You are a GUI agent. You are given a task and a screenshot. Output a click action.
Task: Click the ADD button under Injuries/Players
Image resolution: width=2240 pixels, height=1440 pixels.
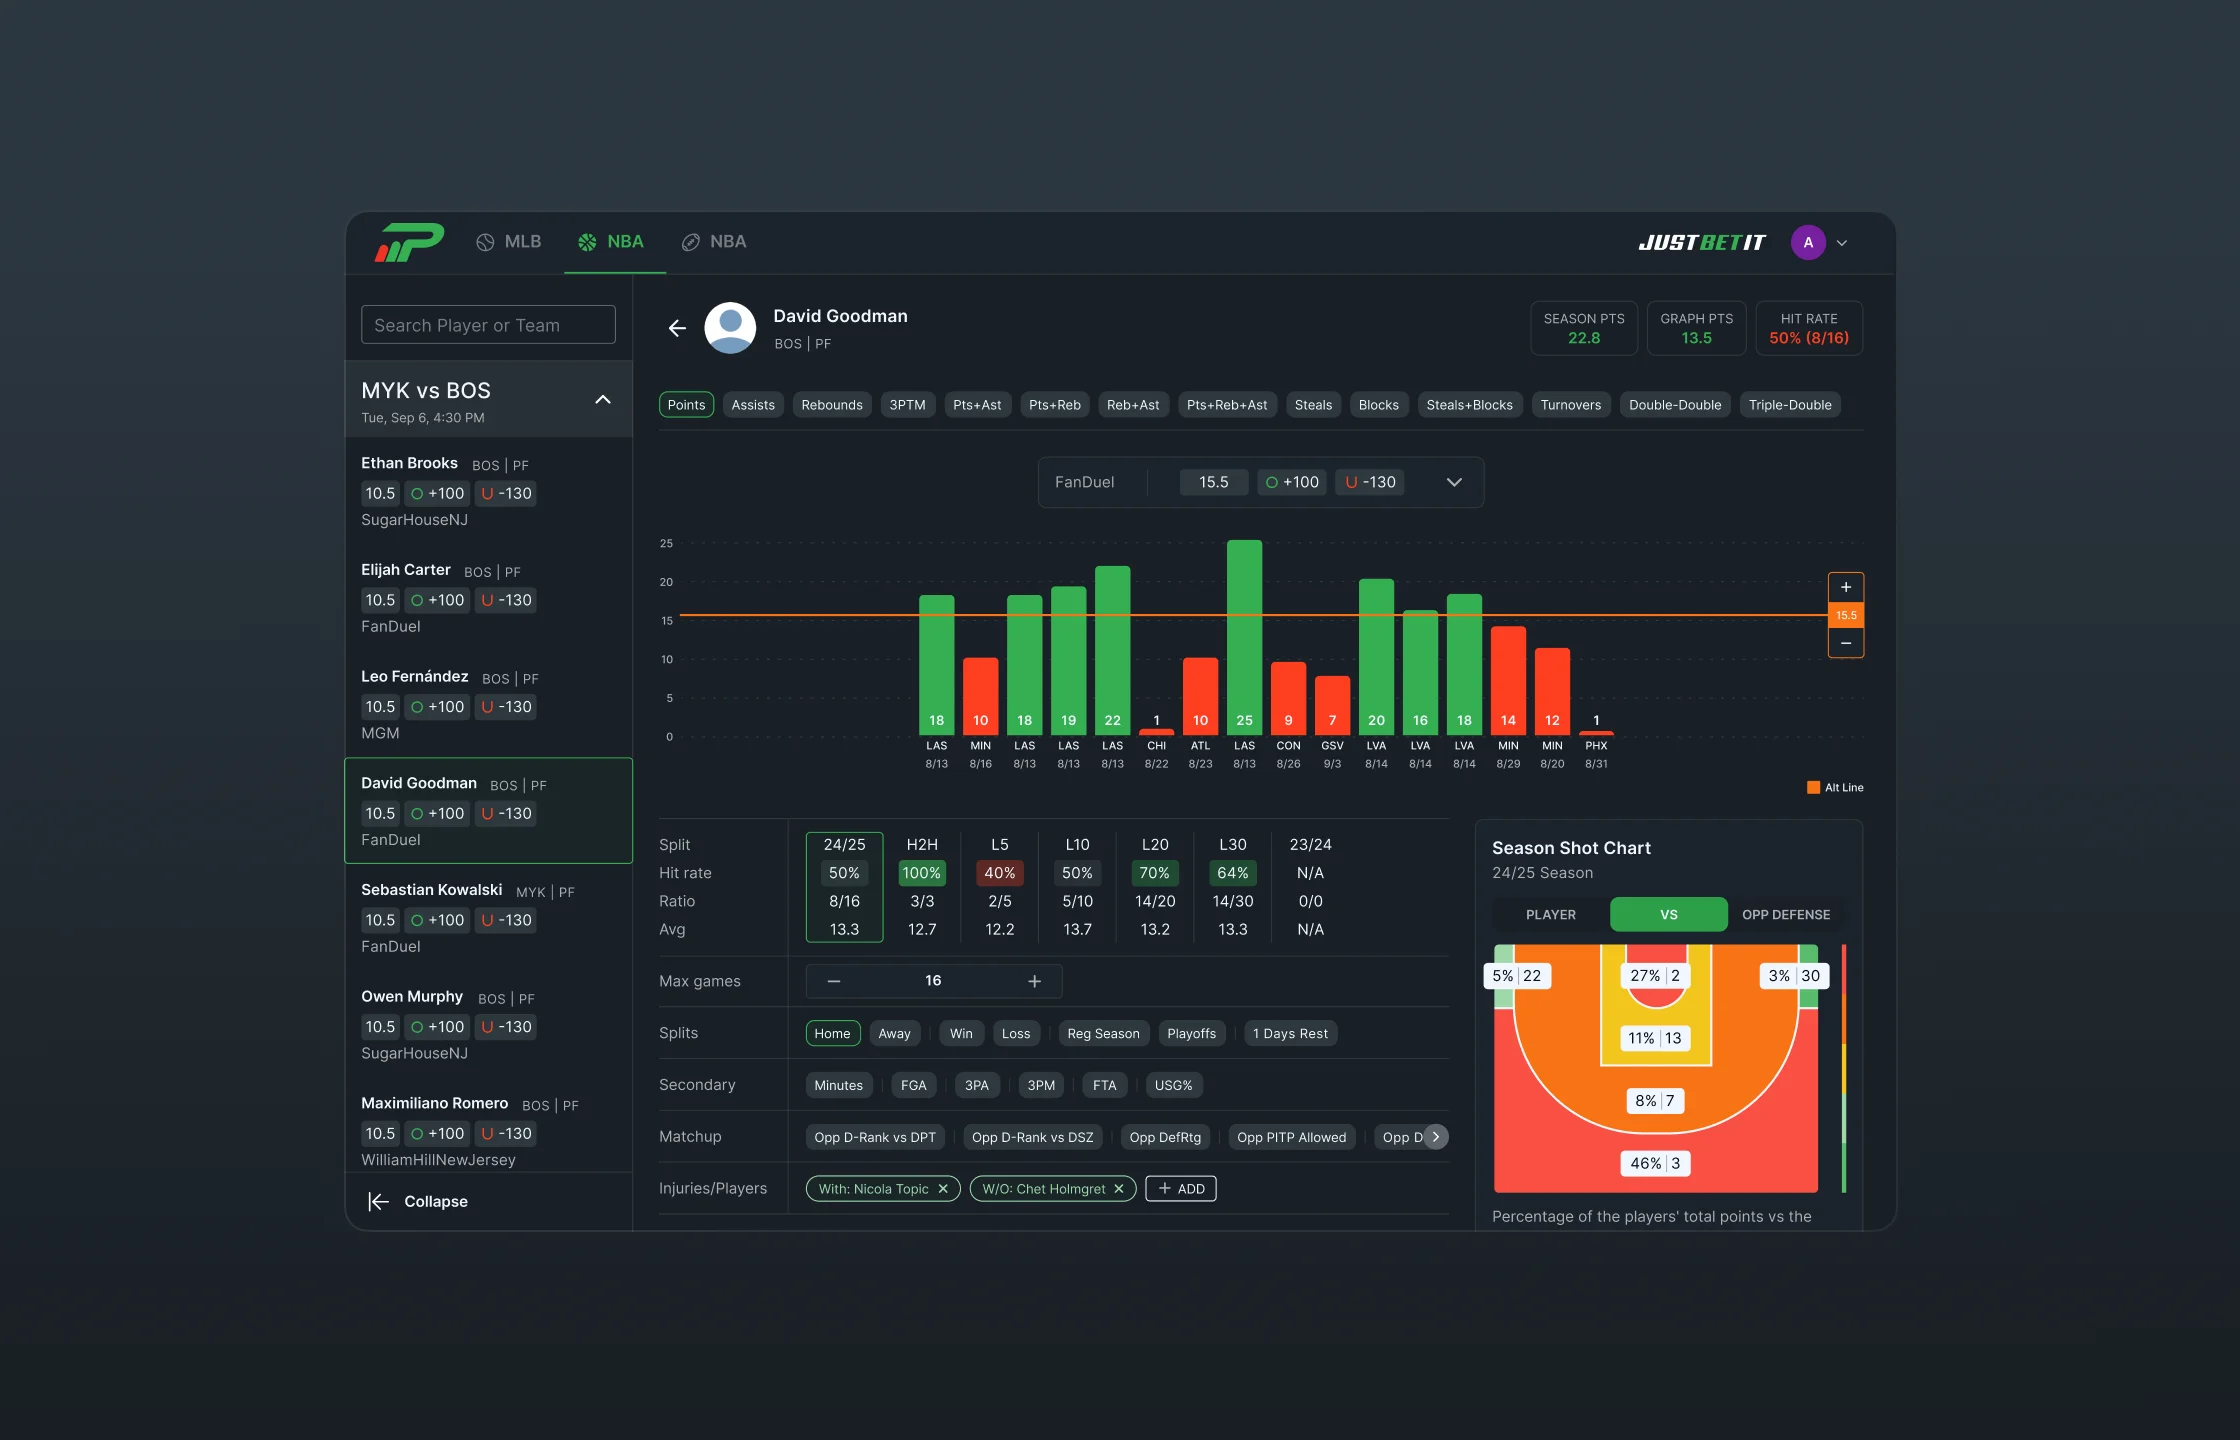(x=1181, y=1188)
